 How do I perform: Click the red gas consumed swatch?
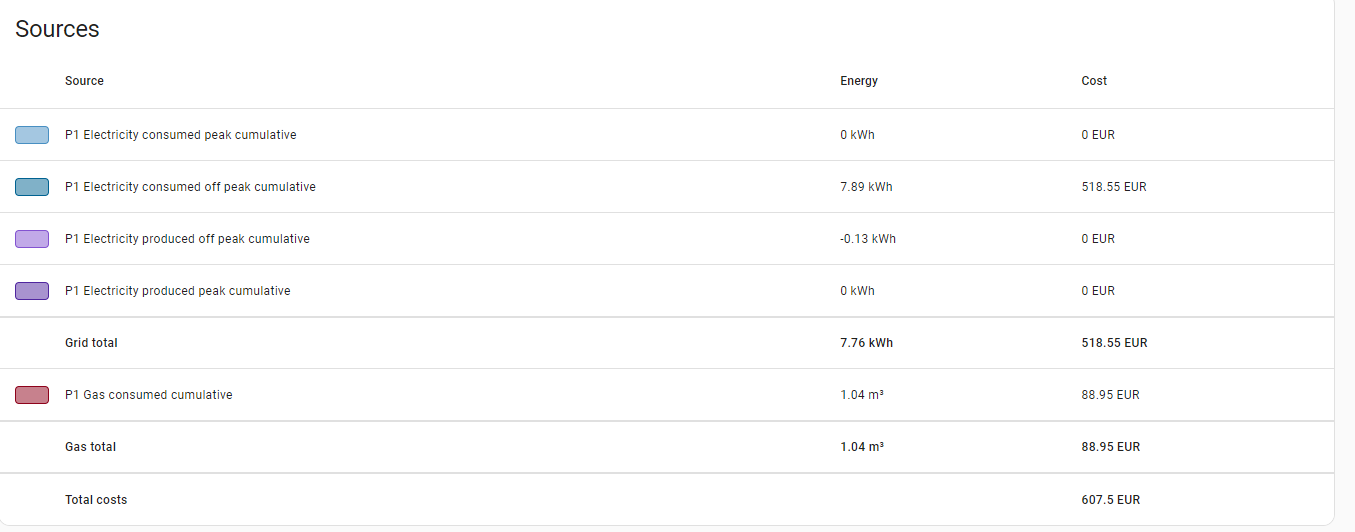[32, 395]
